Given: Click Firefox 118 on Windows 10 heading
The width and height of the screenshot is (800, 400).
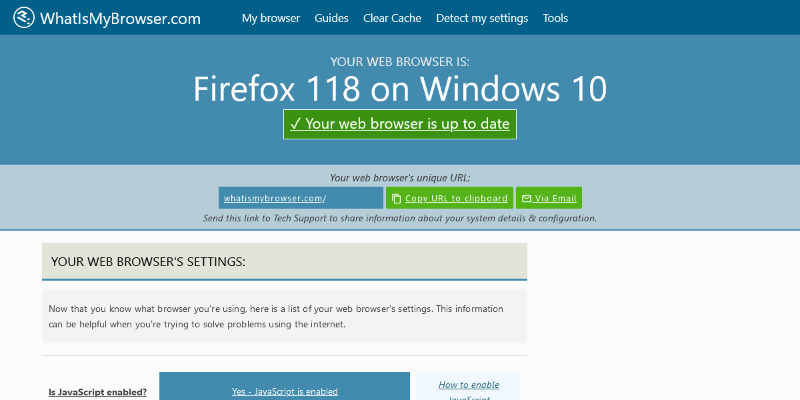Looking at the screenshot, I should pyautogui.click(x=400, y=89).
